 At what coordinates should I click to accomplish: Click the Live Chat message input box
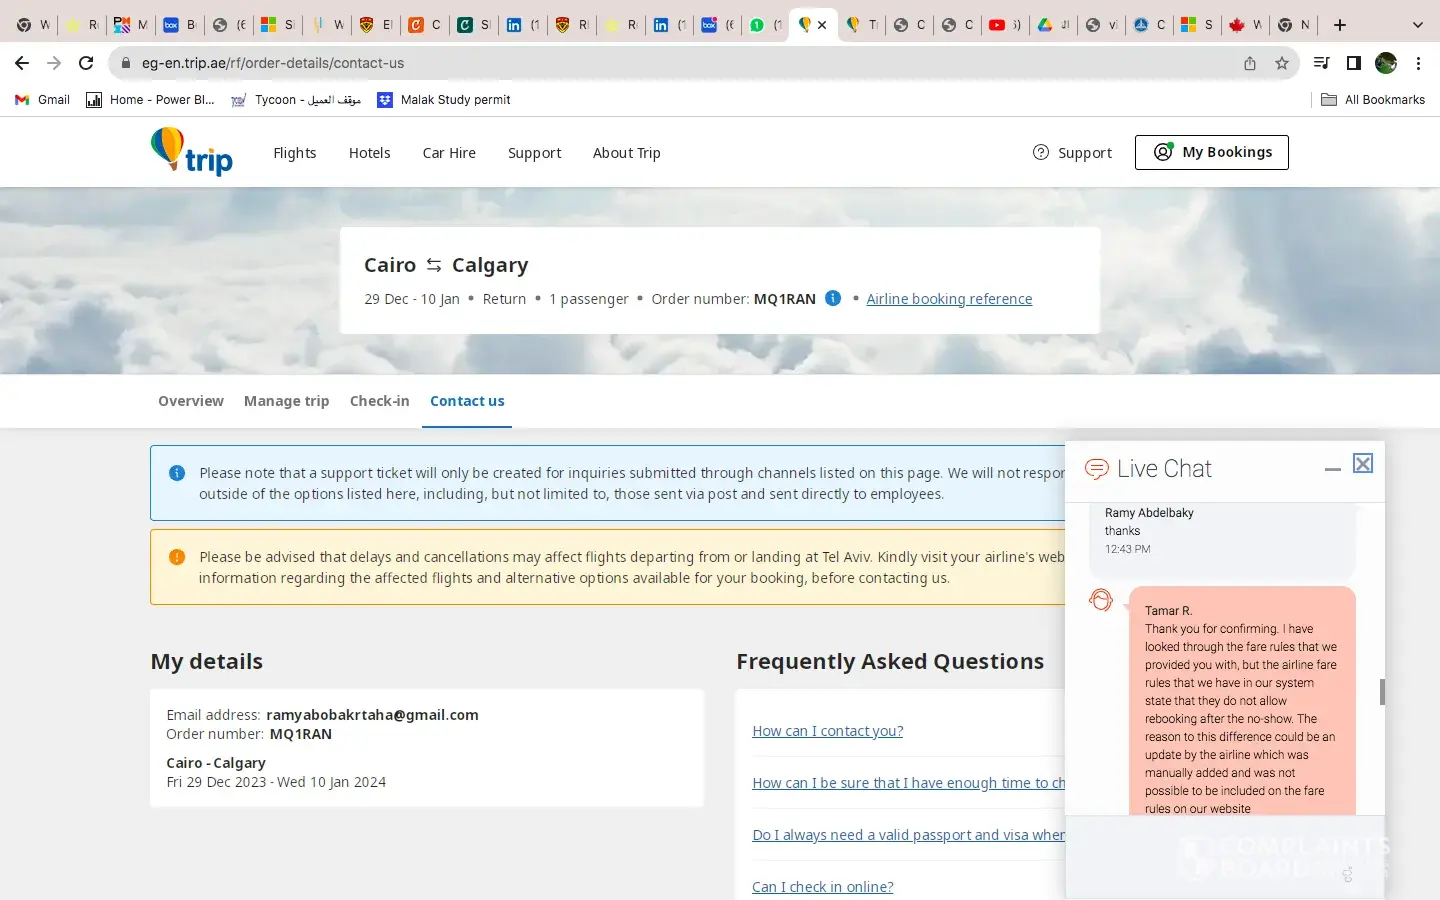pyautogui.click(x=1225, y=856)
